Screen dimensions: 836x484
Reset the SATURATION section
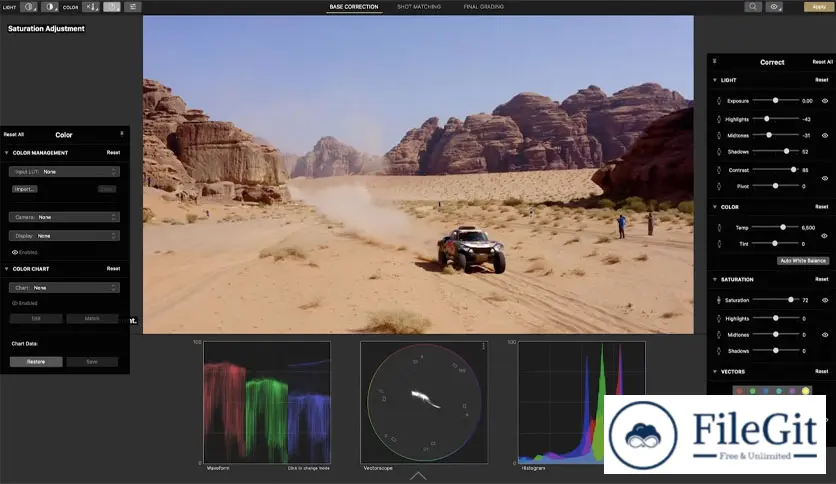click(822, 279)
